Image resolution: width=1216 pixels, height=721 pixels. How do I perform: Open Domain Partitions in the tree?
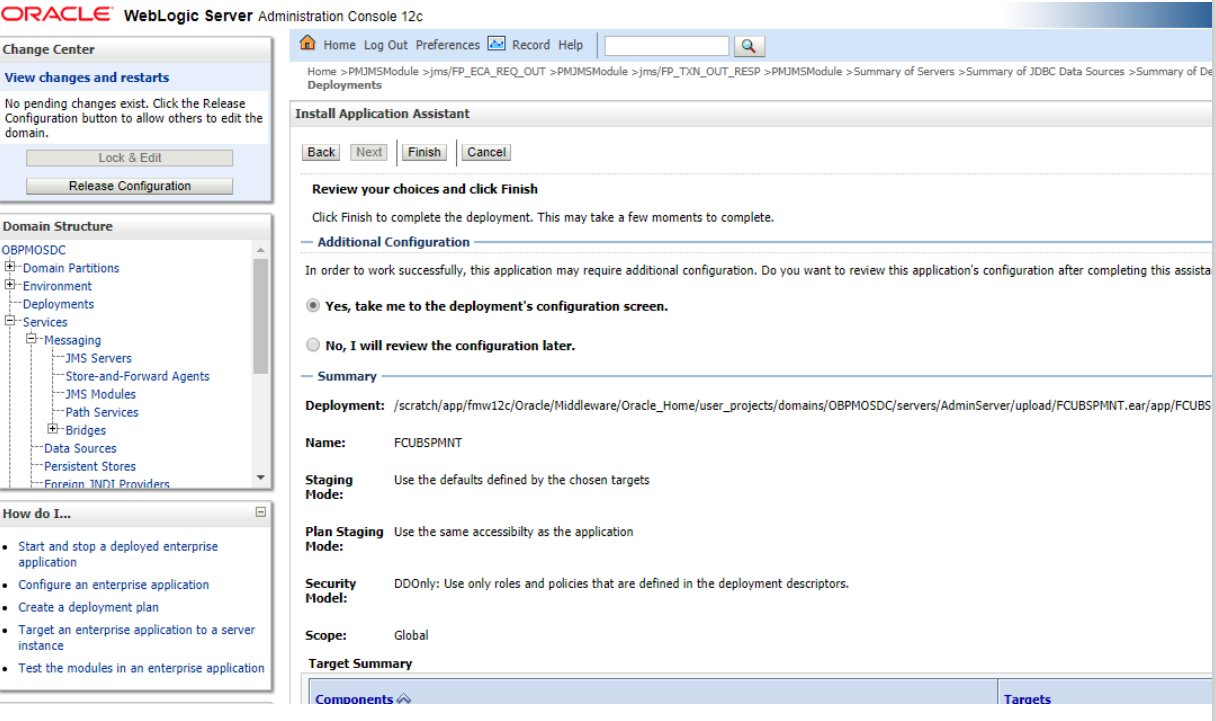(x=71, y=268)
